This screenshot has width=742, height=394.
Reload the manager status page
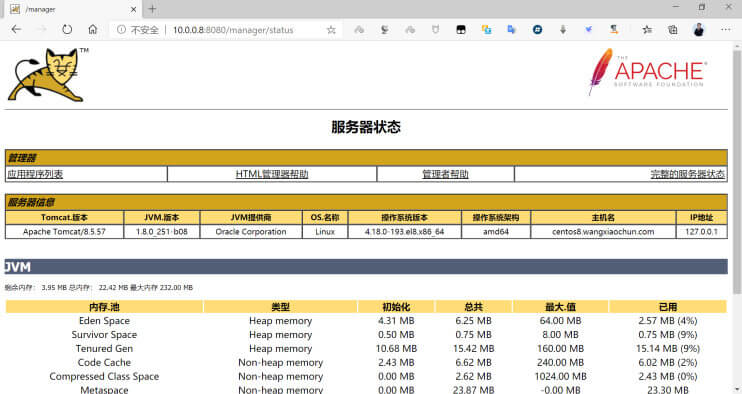(67, 29)
